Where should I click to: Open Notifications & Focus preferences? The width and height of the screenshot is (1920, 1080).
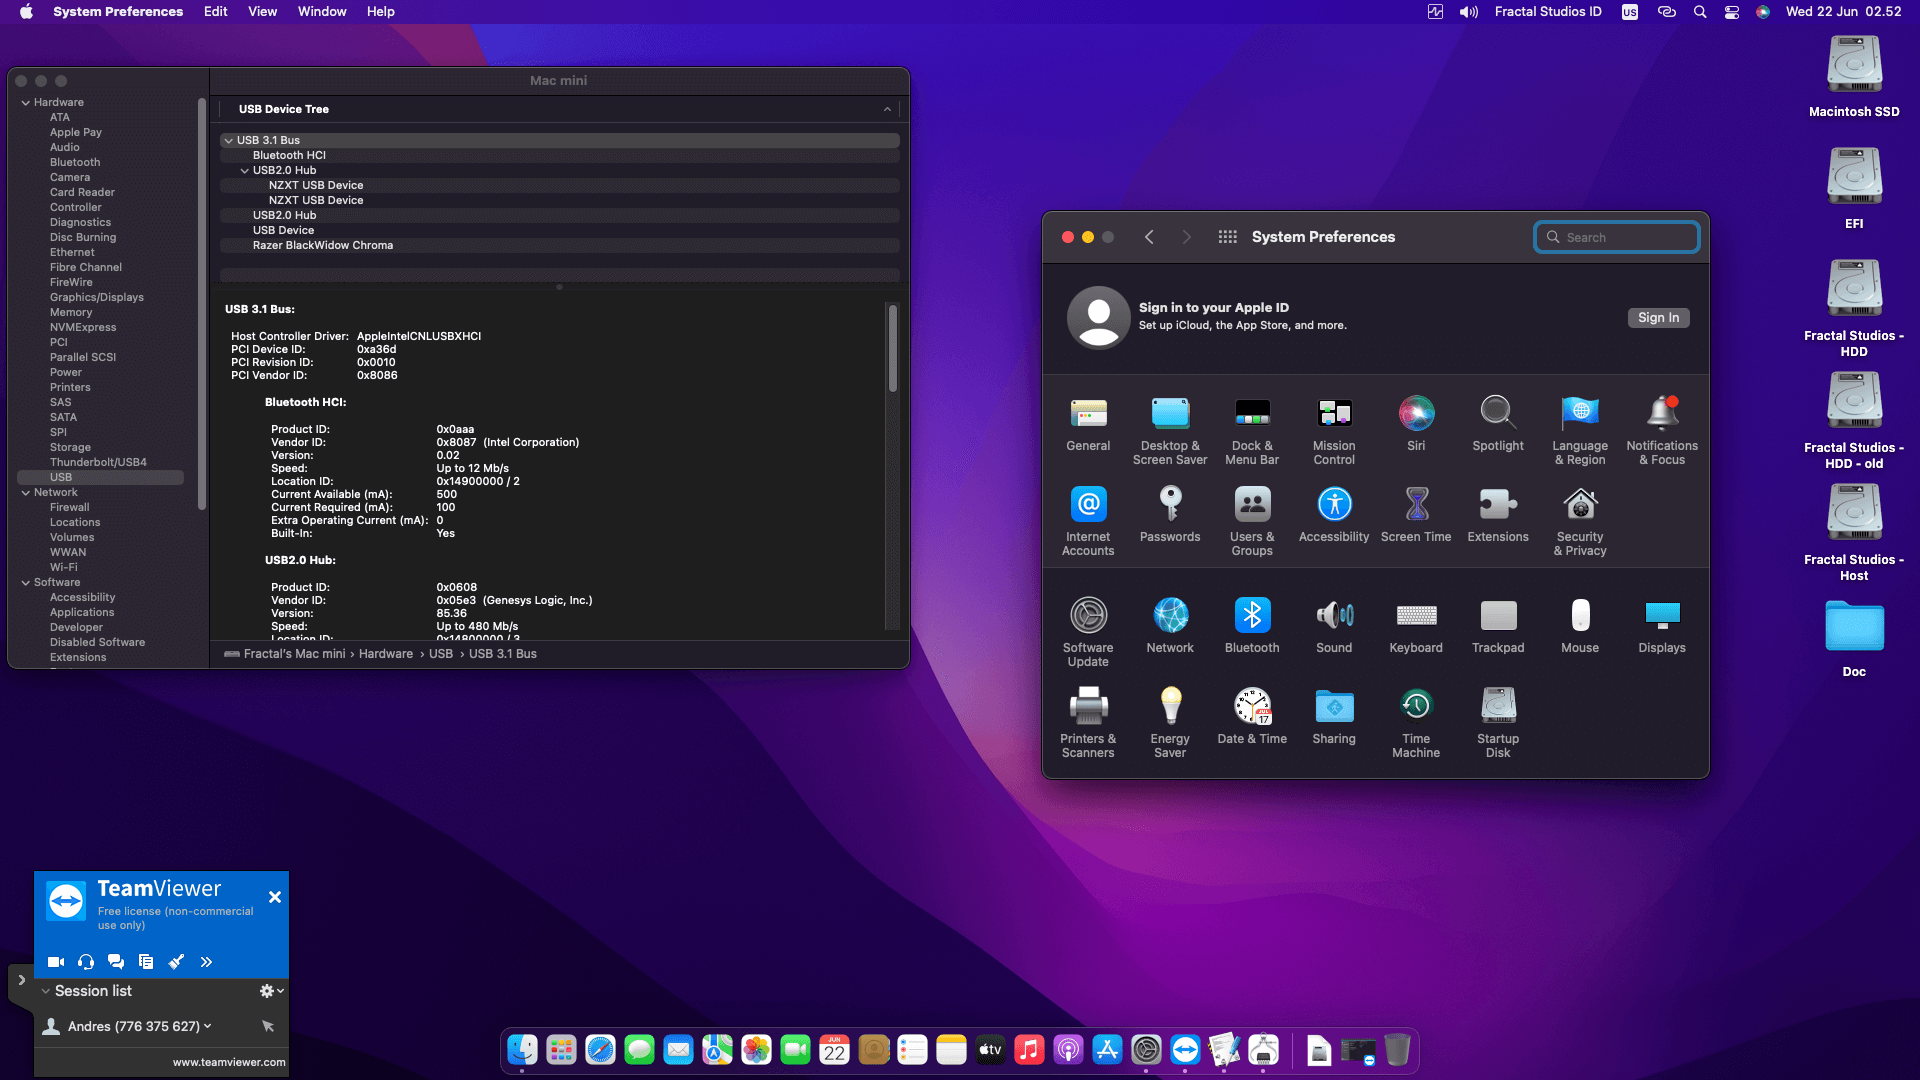coord(1662,431)
